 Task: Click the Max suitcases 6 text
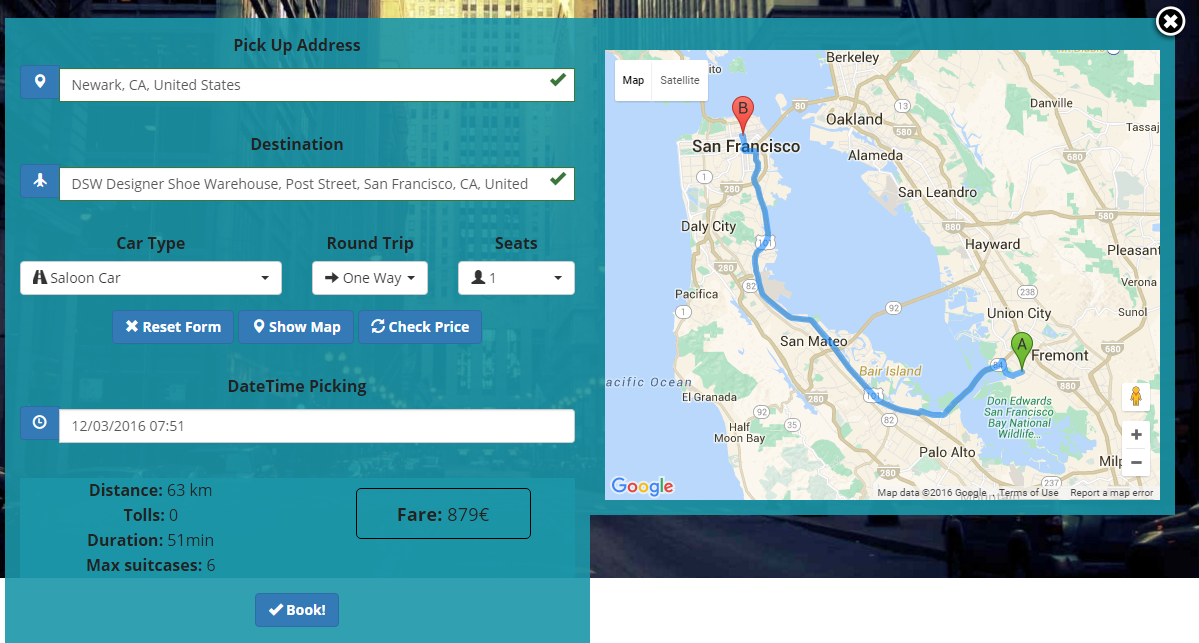[x=151, y=565]
